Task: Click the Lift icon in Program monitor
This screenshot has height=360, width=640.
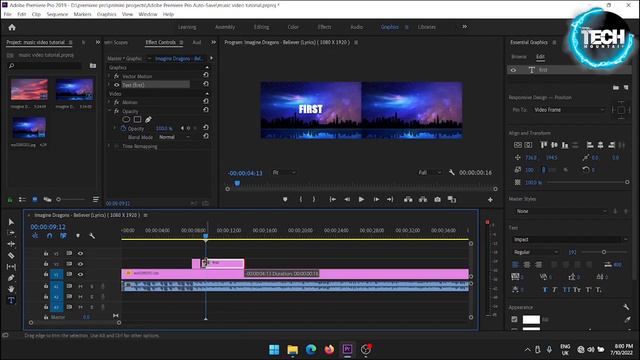Action: [x=408, y=200]
